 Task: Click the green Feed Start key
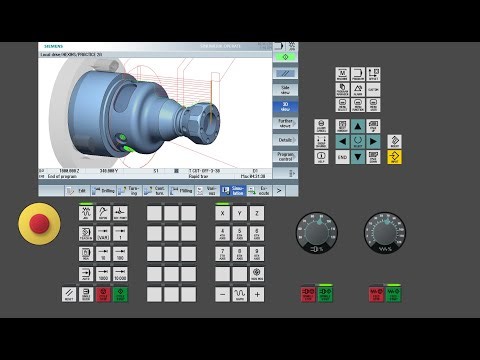[x=393, y=295]
